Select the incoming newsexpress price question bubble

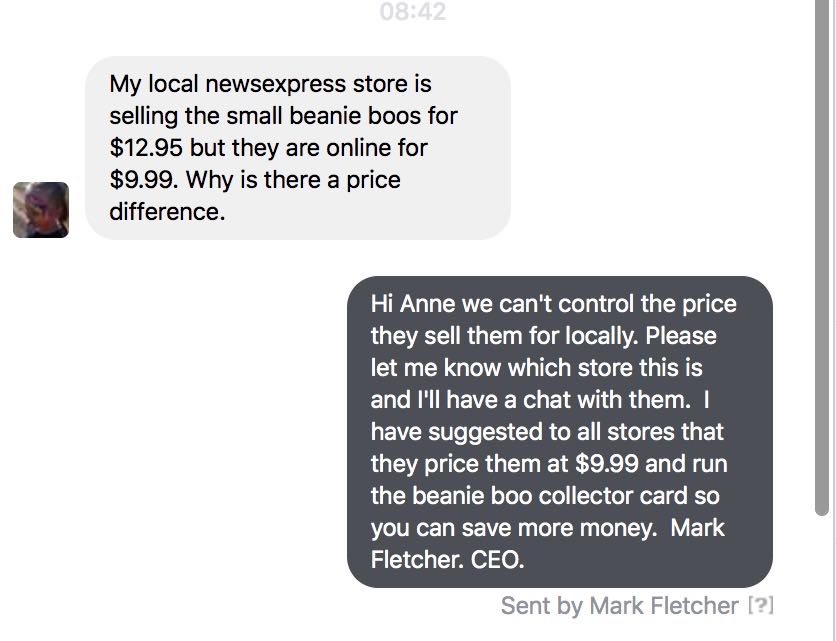(x=298, y=147)
